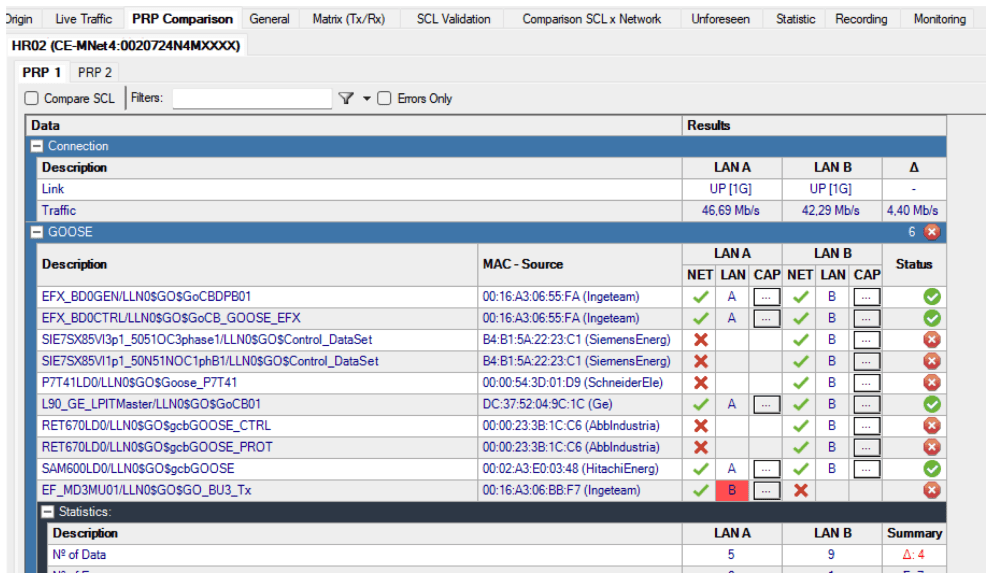Click into the Filters text field
The width and height of the screenshot is (995, 581).
click(x=251, y=98)
